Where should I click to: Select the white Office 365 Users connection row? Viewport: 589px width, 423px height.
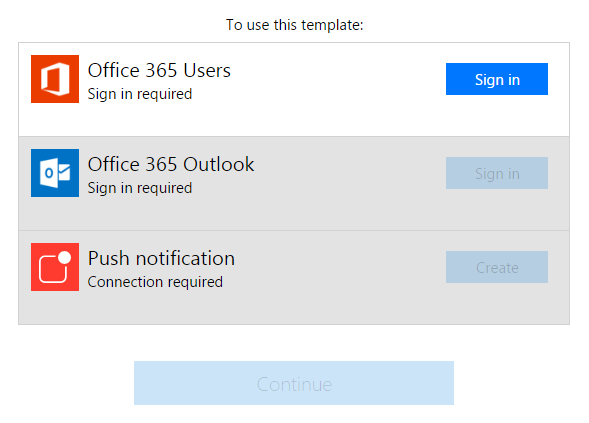coord(294,89)
